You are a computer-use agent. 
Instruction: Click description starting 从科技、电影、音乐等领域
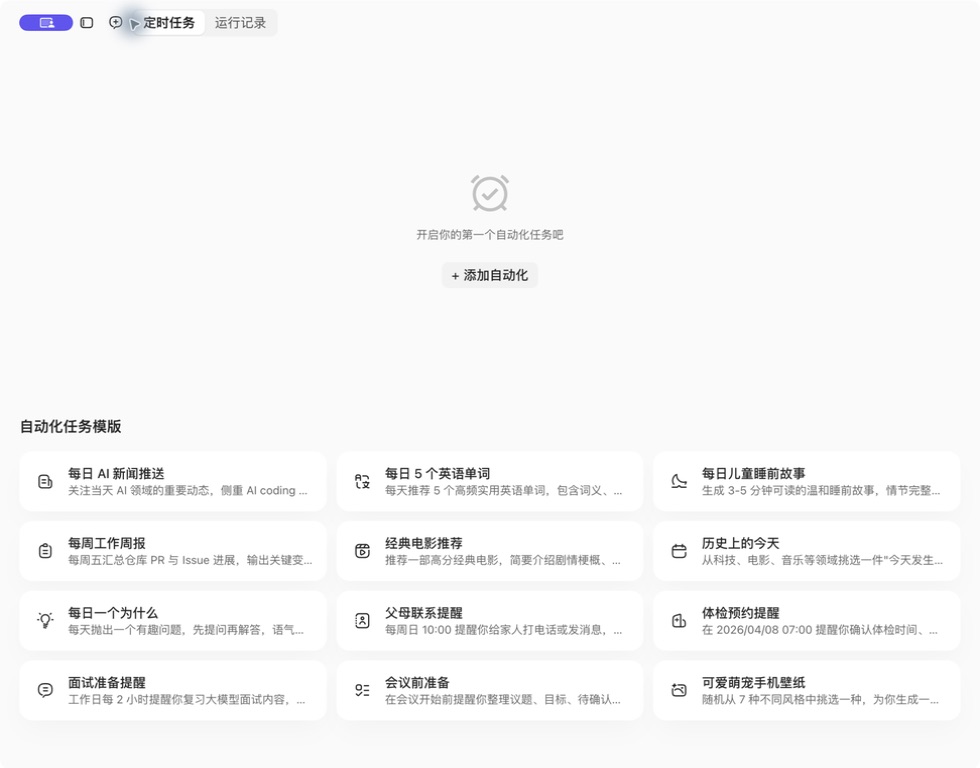click(x=822, y=560)
